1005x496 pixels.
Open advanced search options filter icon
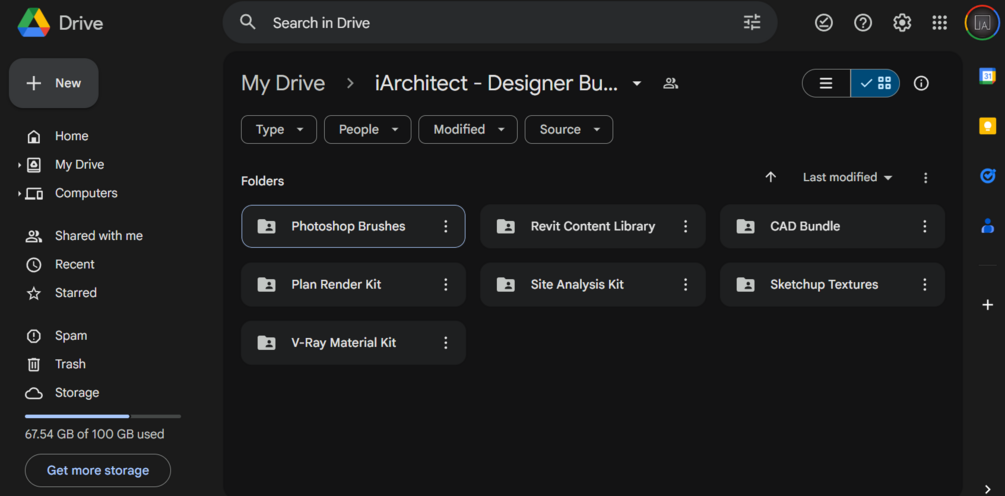pyautogui.click(x=752, y=22)
